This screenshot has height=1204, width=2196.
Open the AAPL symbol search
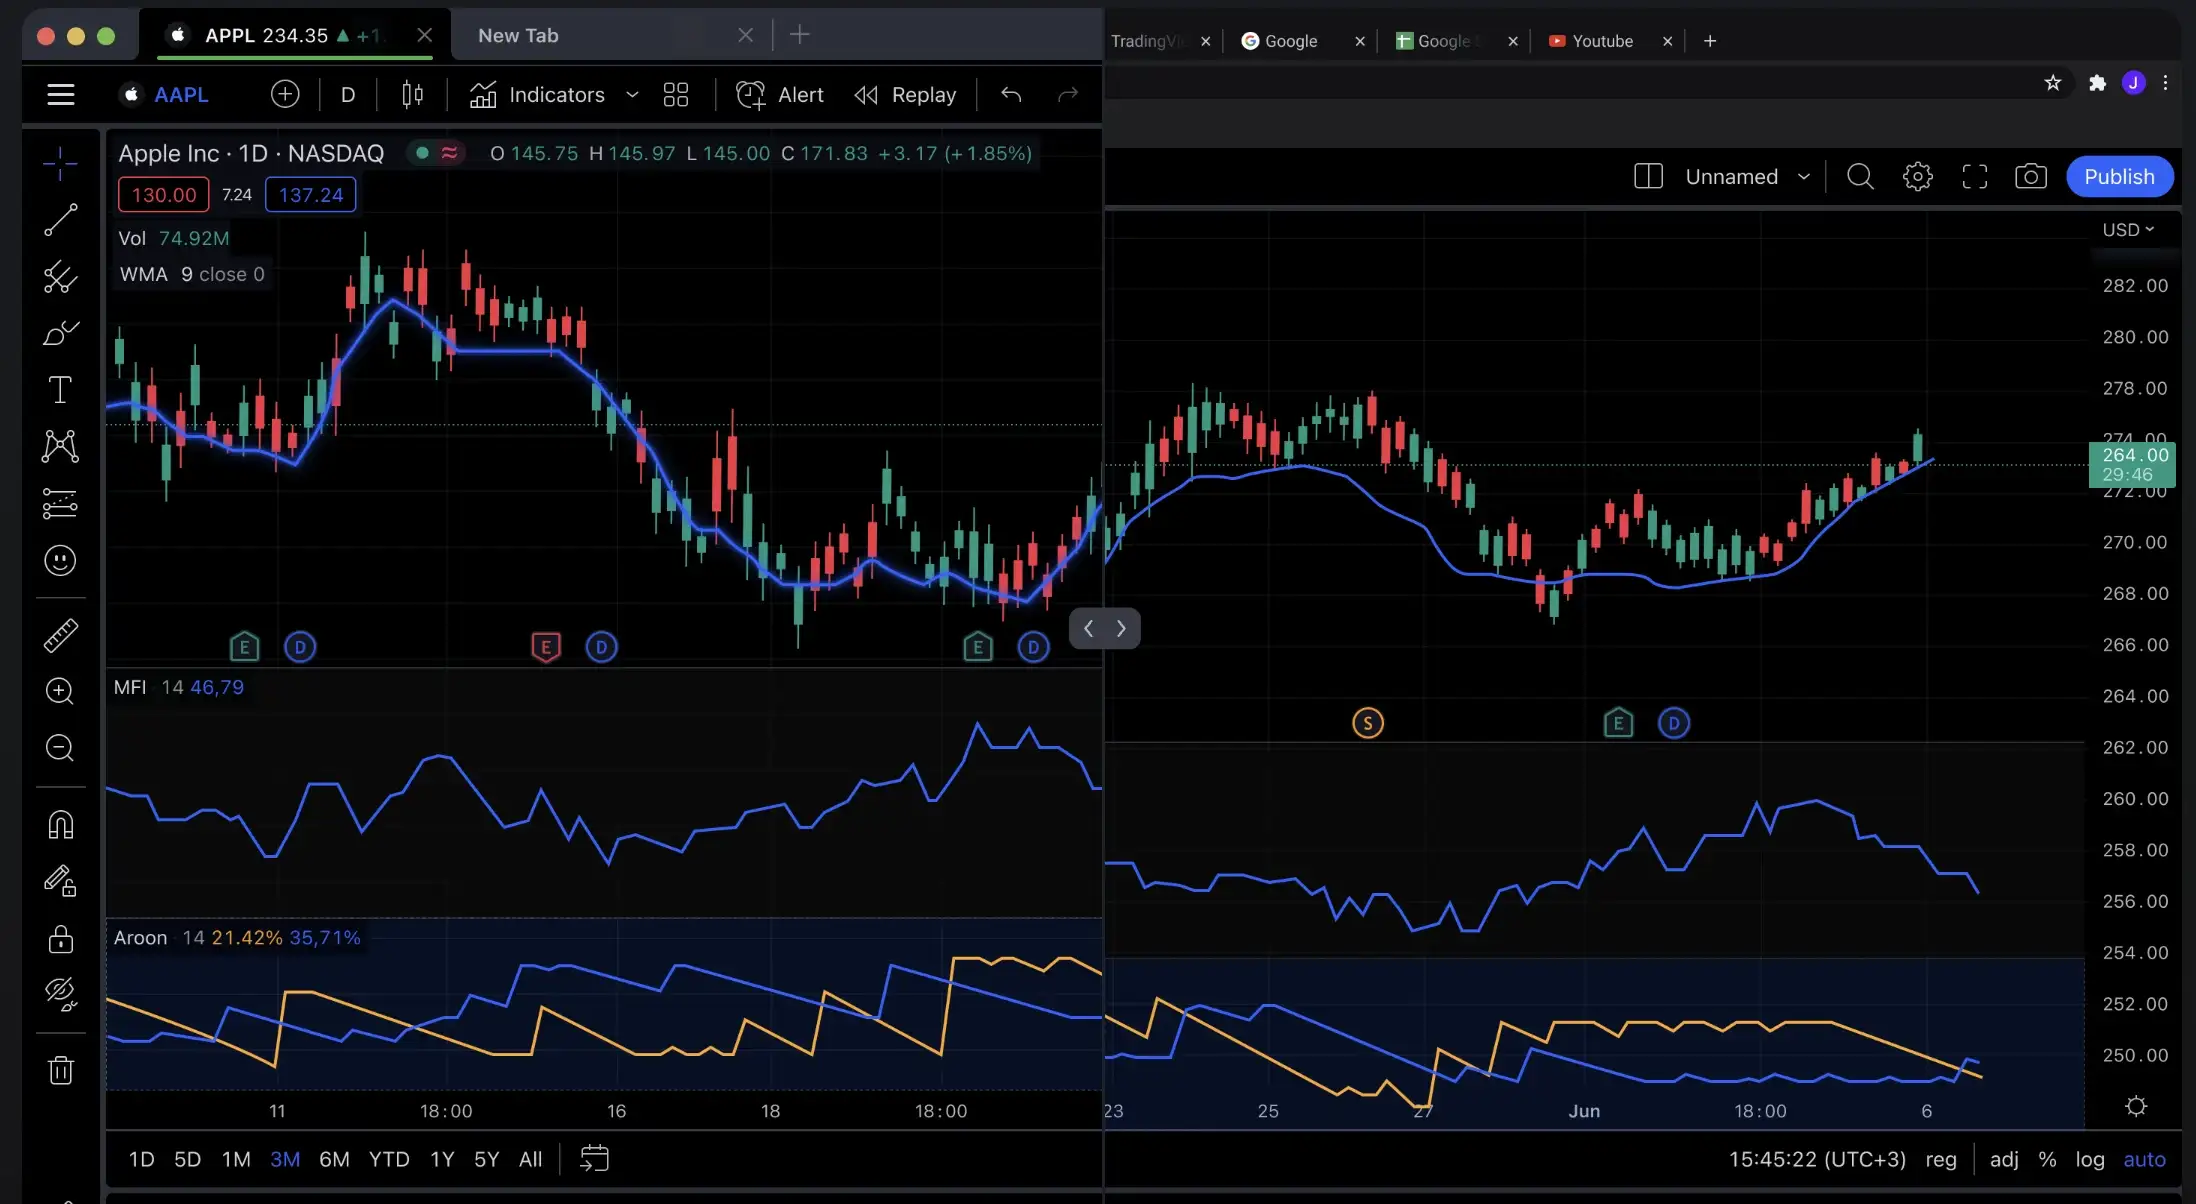click(165, 94)
